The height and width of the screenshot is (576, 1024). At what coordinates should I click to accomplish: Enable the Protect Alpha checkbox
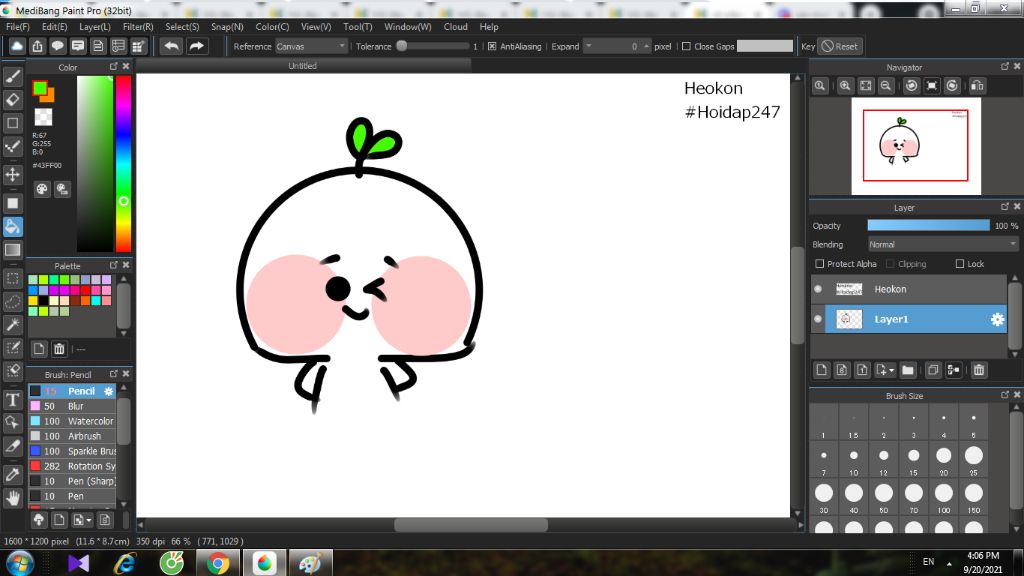820,264
